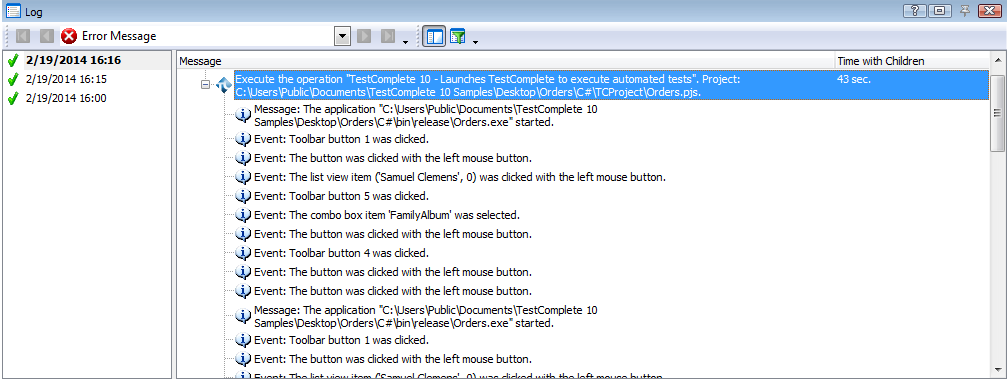Click green checkmark beside 2/19/2014 16:16

(x=12, y=60)
